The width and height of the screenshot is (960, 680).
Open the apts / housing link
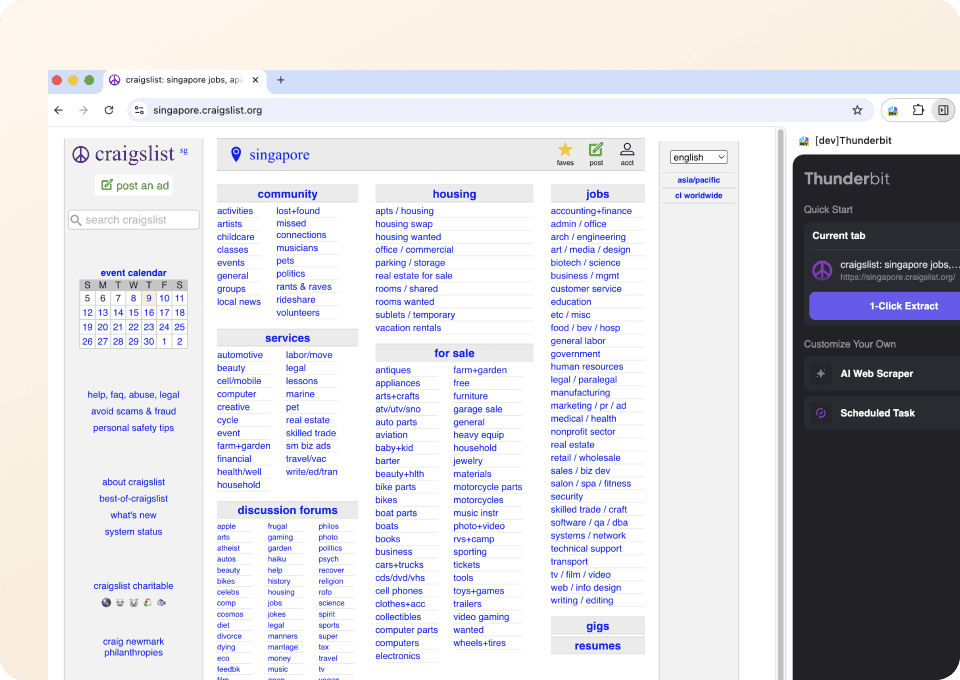point(404,211)
